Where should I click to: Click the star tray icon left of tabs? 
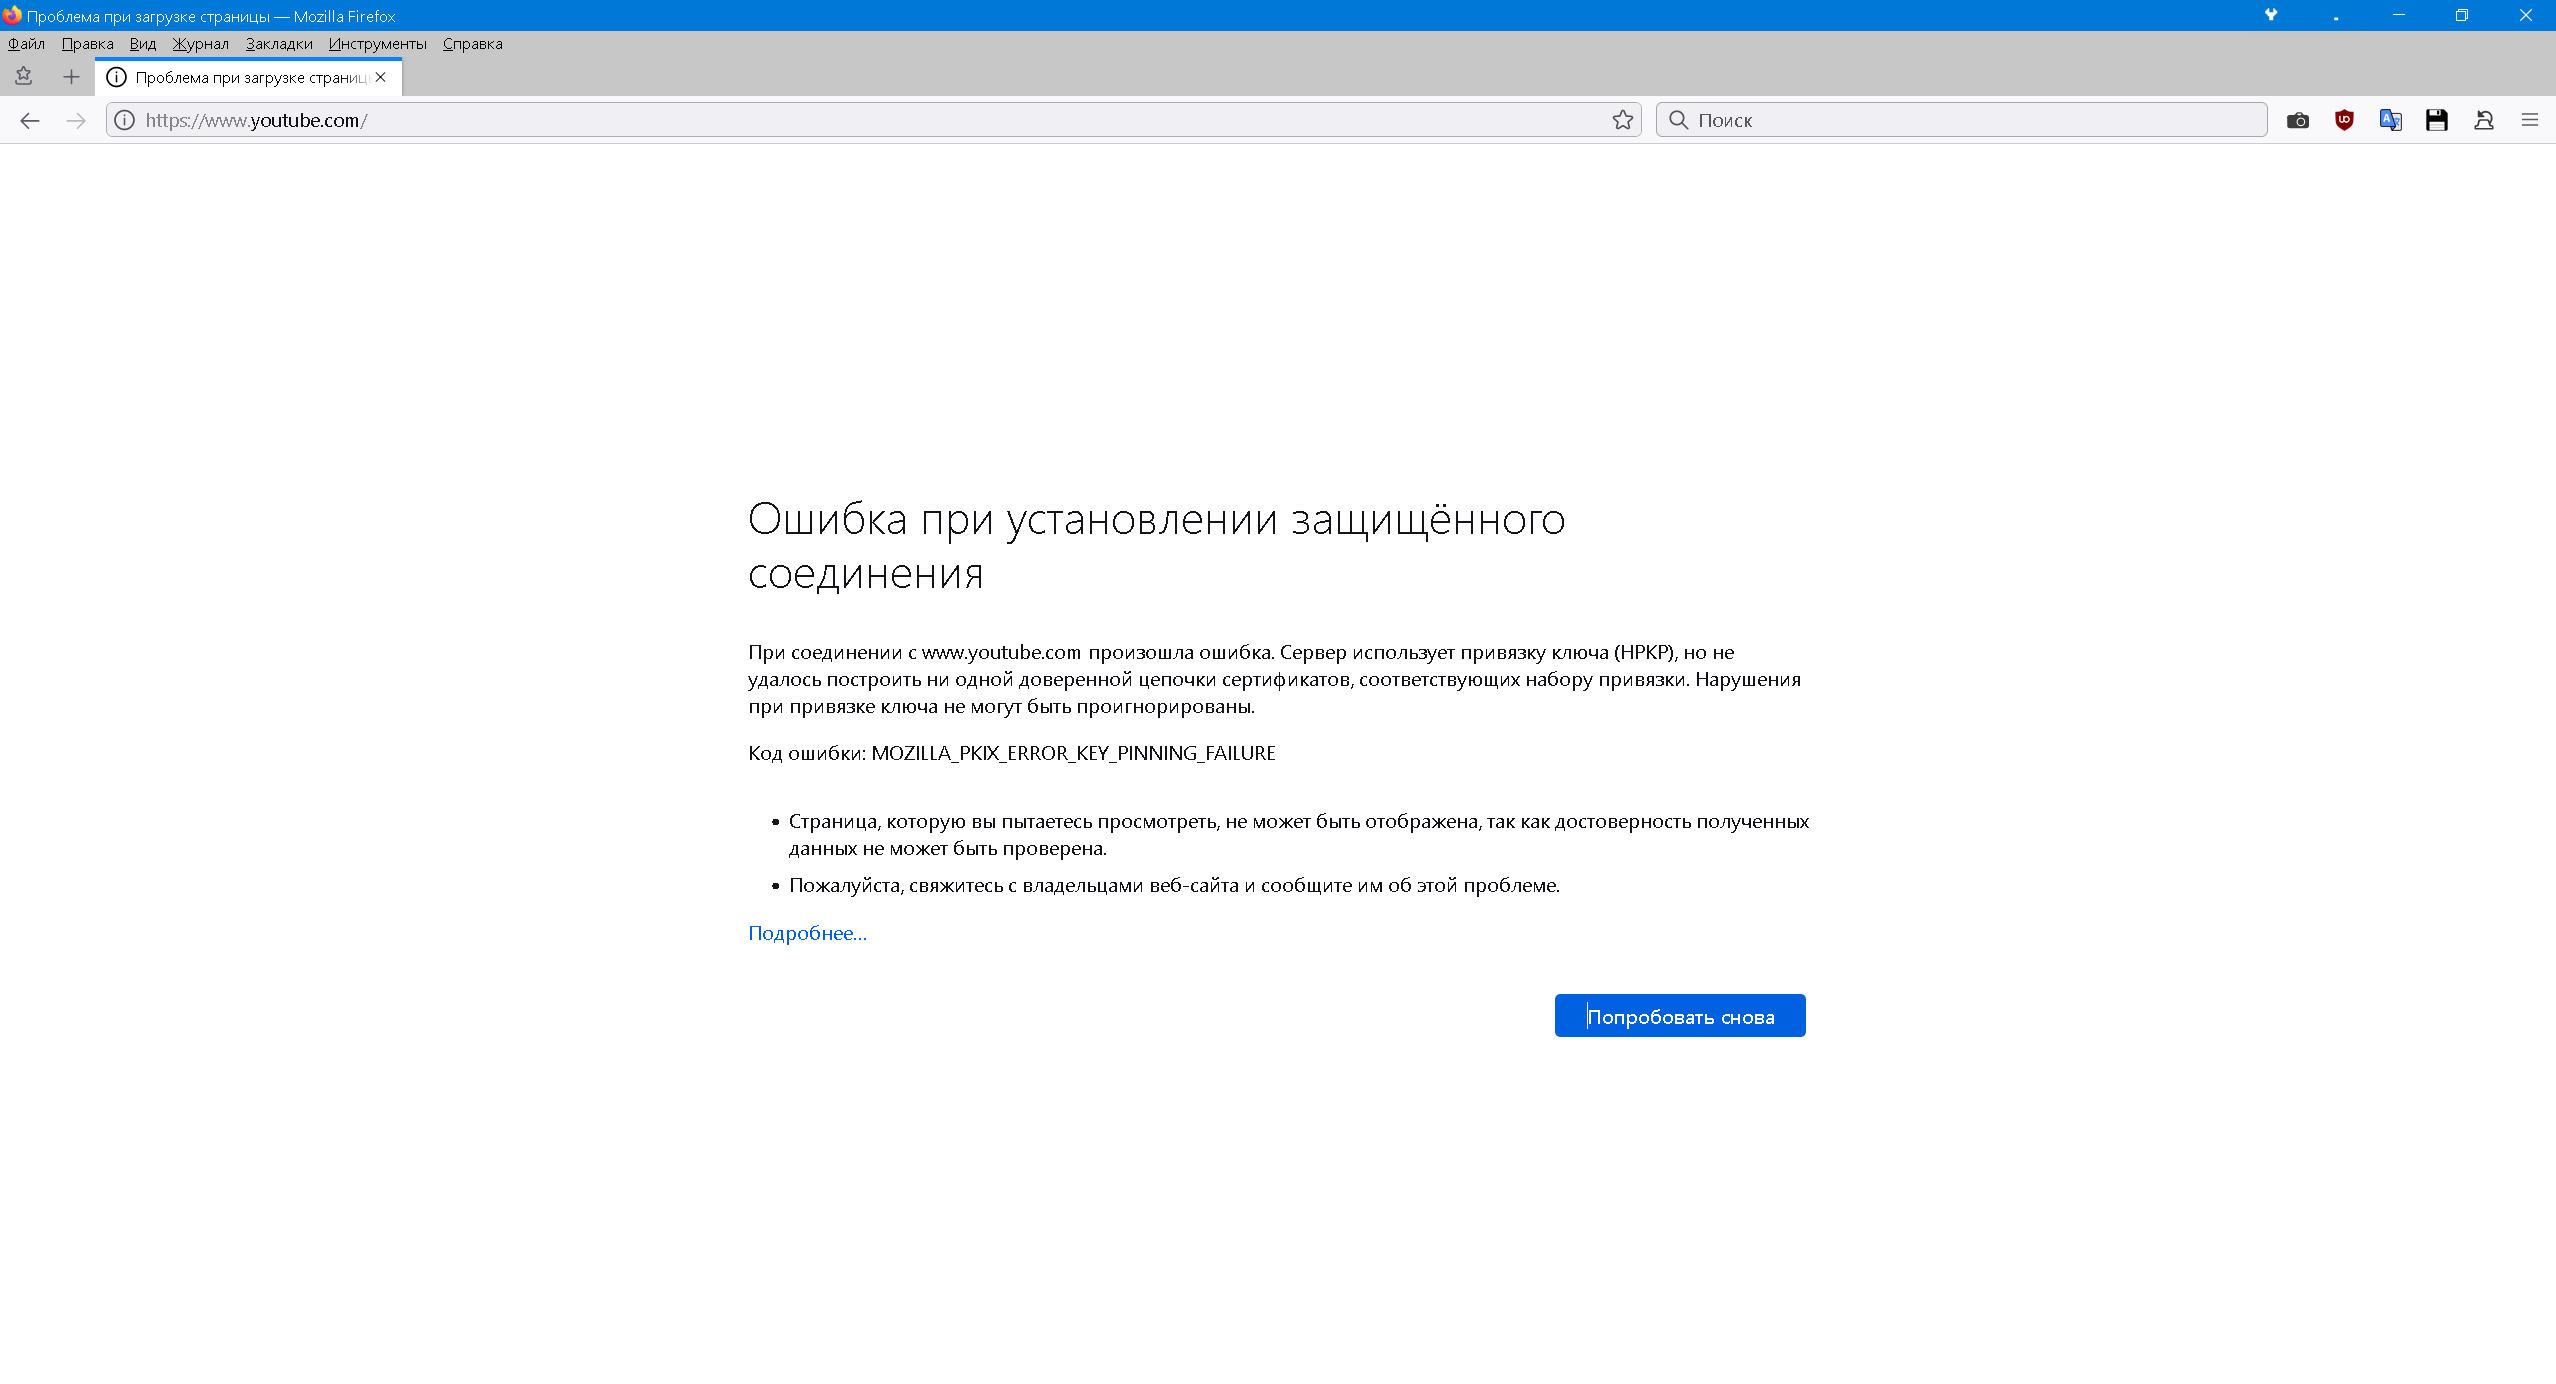coord(24,76)
